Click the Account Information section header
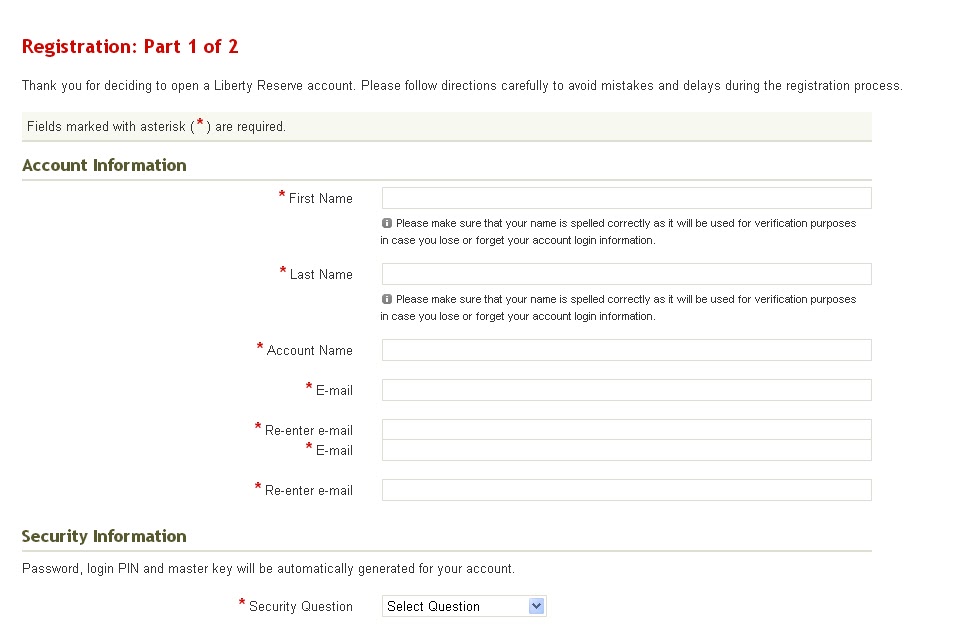 tap(104, 165)
